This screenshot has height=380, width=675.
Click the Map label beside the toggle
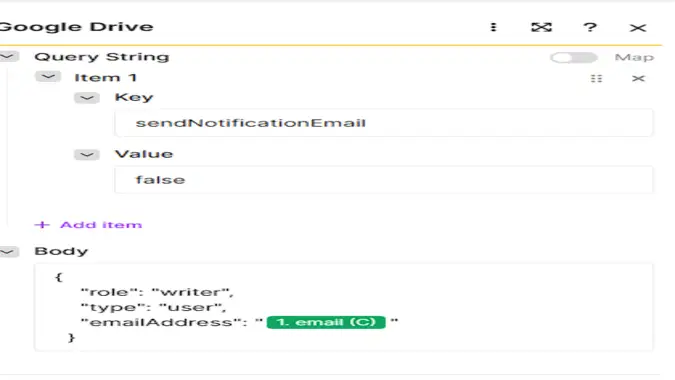[634, 57]
